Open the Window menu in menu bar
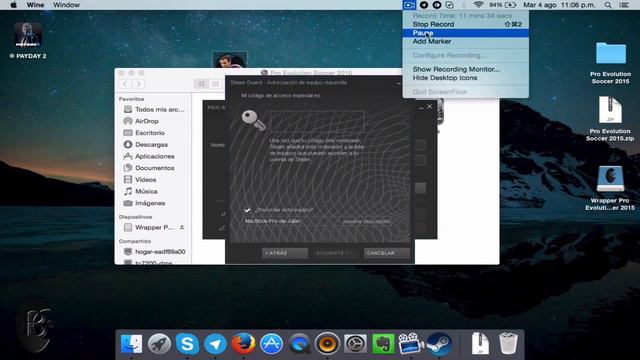Screen dimensions: 640x360 coord(66,5)
